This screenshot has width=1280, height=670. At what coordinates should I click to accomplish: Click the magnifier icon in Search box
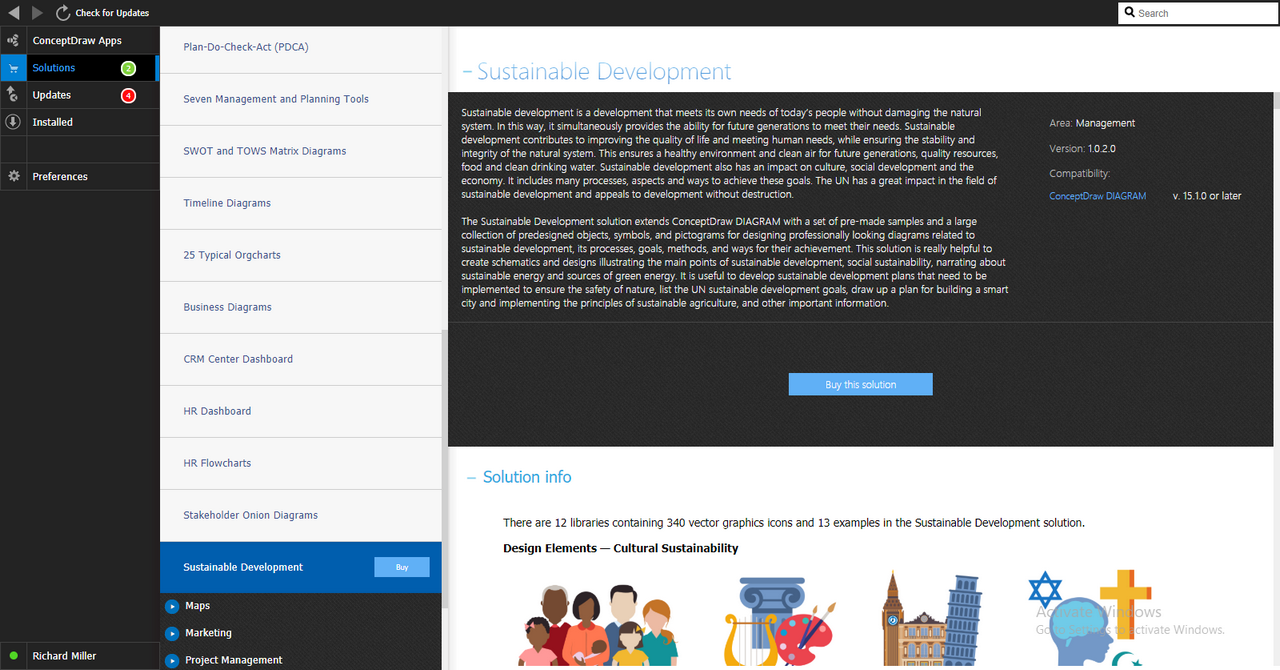pos(1130,13)
